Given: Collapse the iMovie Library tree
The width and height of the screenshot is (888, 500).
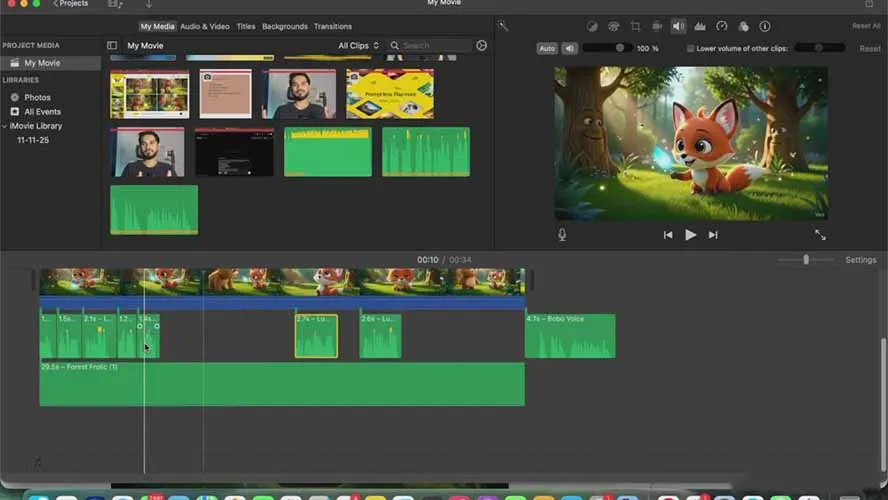Looking at the screenshot, I should pos(5,126).
